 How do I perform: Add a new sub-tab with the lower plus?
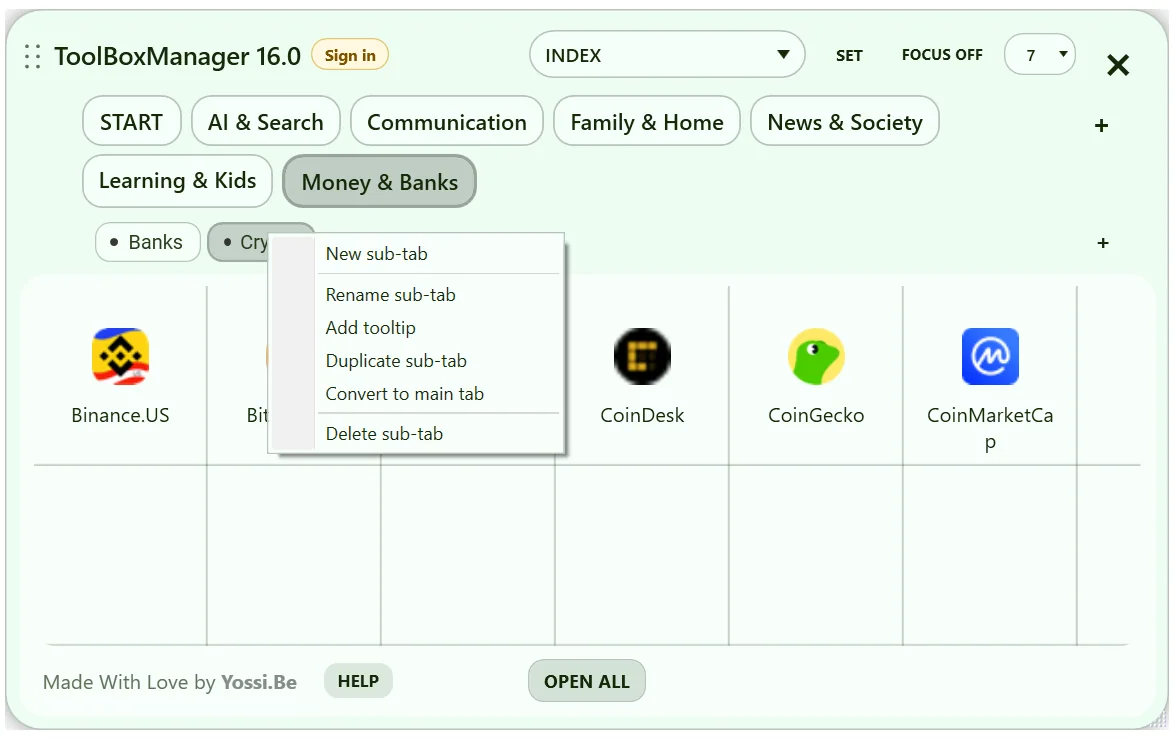1102,243
